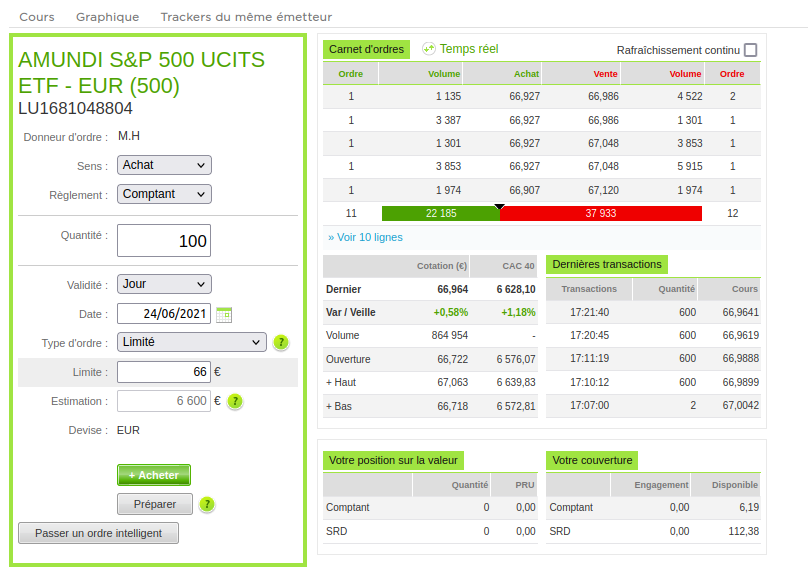Viewport: 808px width, 579px height.
Task: Select the Cours menu item
Action: [x=37, y=16]
